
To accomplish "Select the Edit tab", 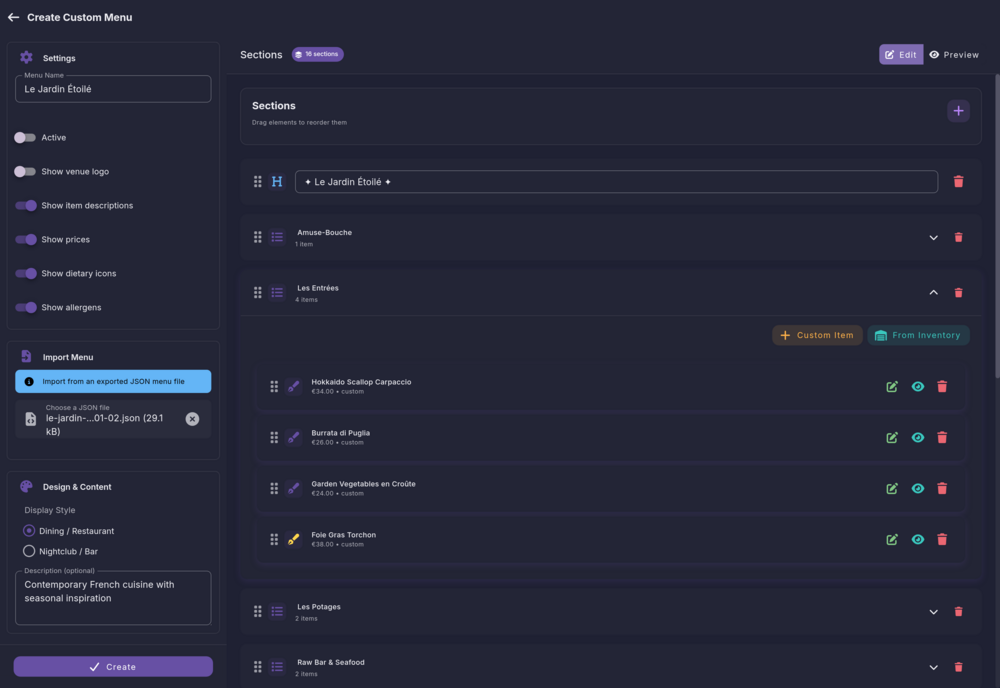I will tap(900, 54).
